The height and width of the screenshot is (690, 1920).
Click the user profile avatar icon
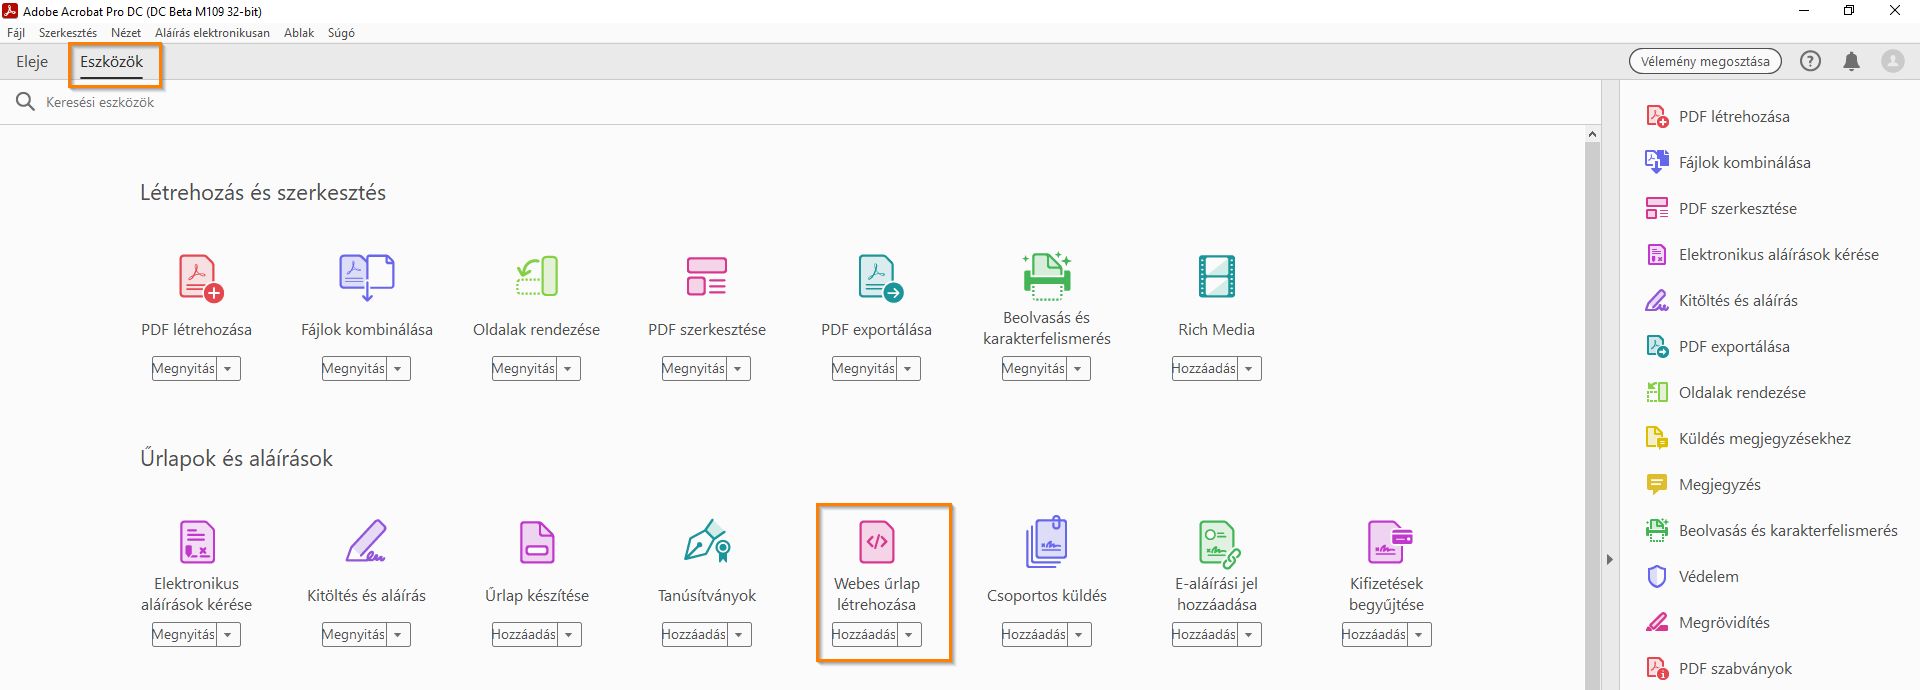[1893, 61]
